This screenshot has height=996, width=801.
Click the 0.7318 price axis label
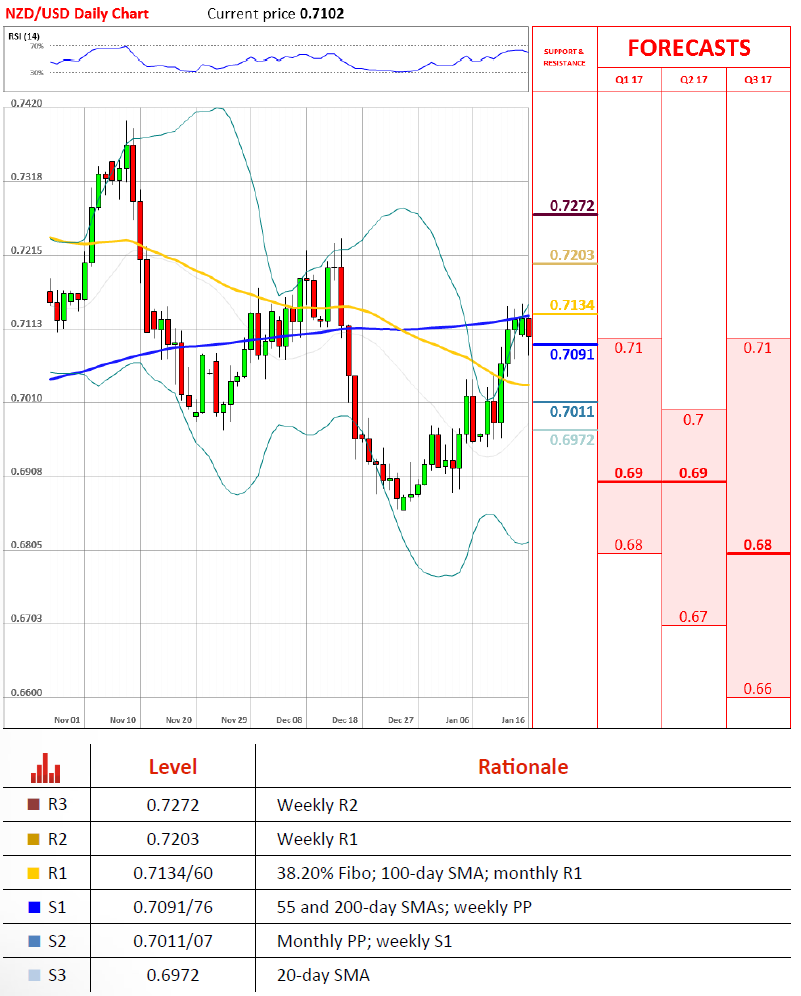click(27, 177)
